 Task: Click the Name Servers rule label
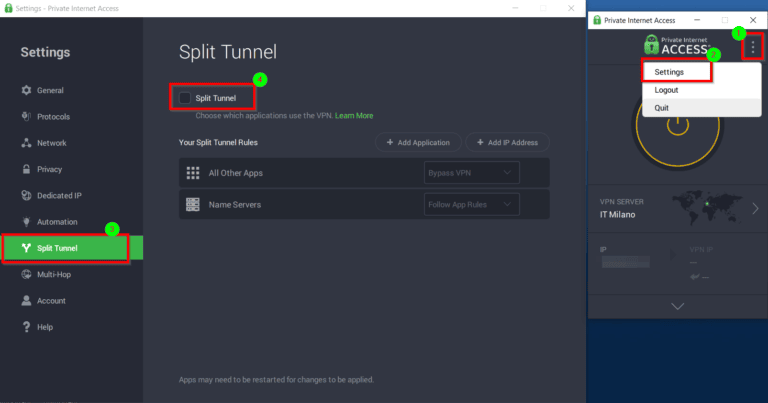pyautogui.click(x=235, y=205)
